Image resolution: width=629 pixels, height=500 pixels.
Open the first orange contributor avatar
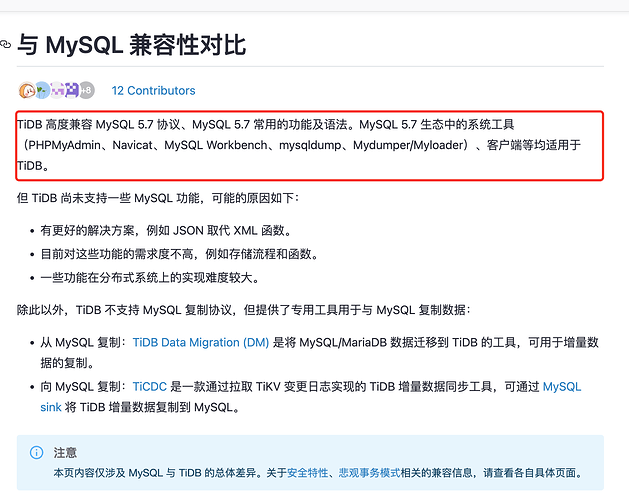(26, 90)
